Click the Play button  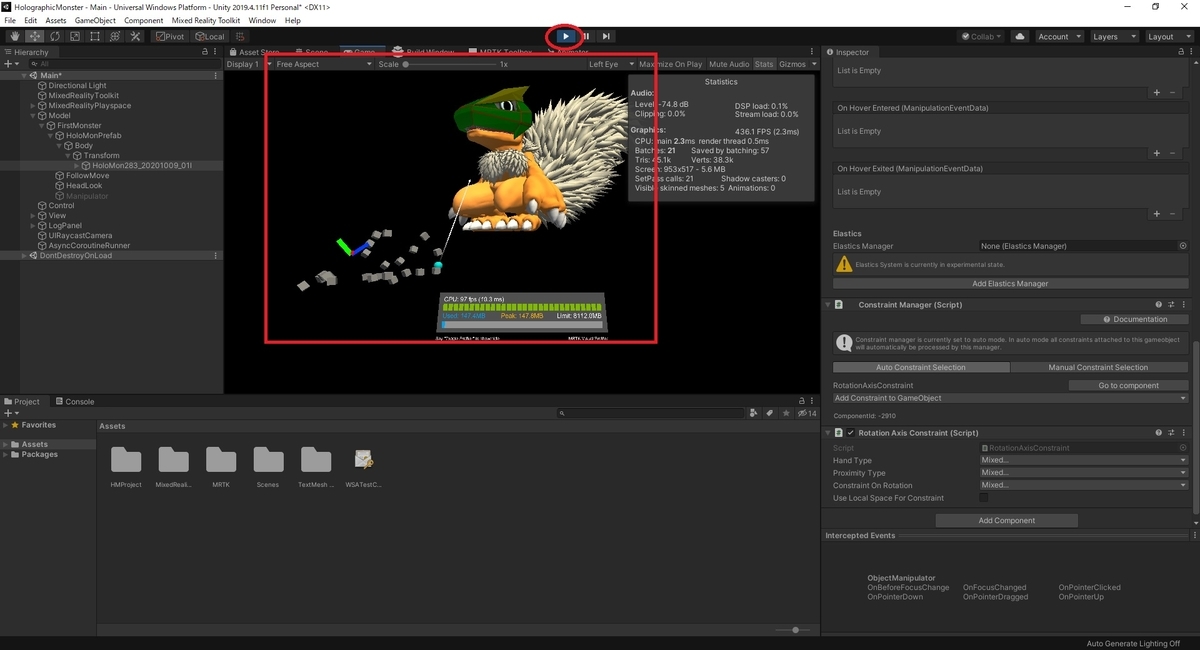click(566, 36)
